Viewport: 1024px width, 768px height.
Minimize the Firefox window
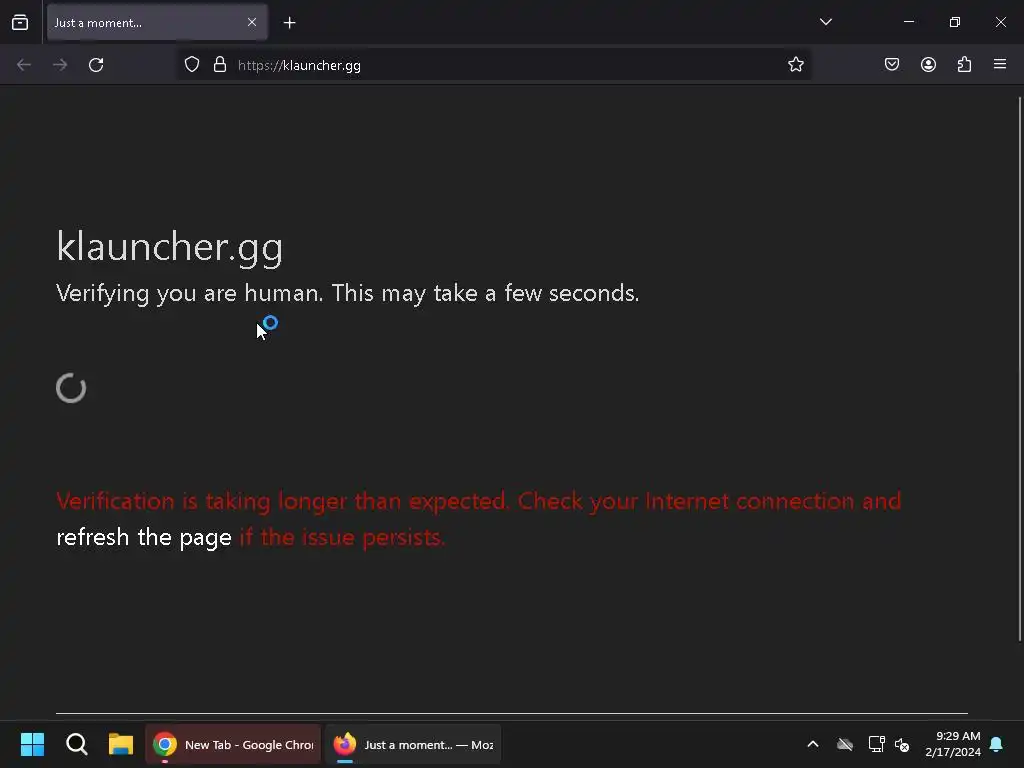pyautogui.click(x=908, y=22)
